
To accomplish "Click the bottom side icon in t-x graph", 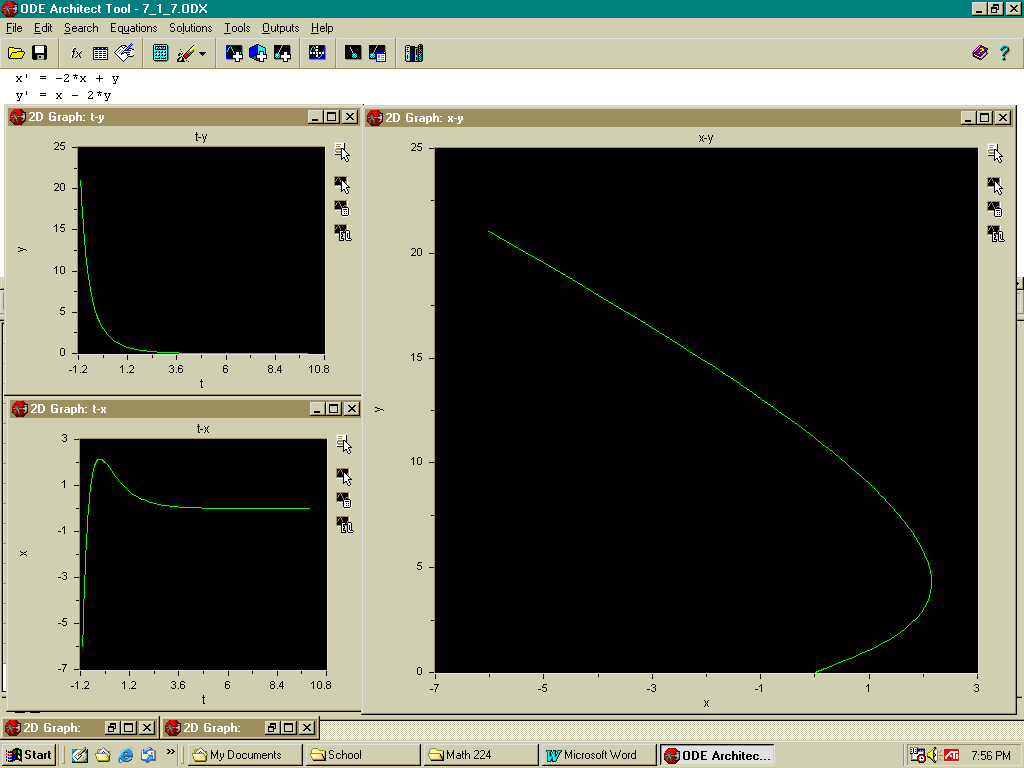I will click(x=345, y=525).
